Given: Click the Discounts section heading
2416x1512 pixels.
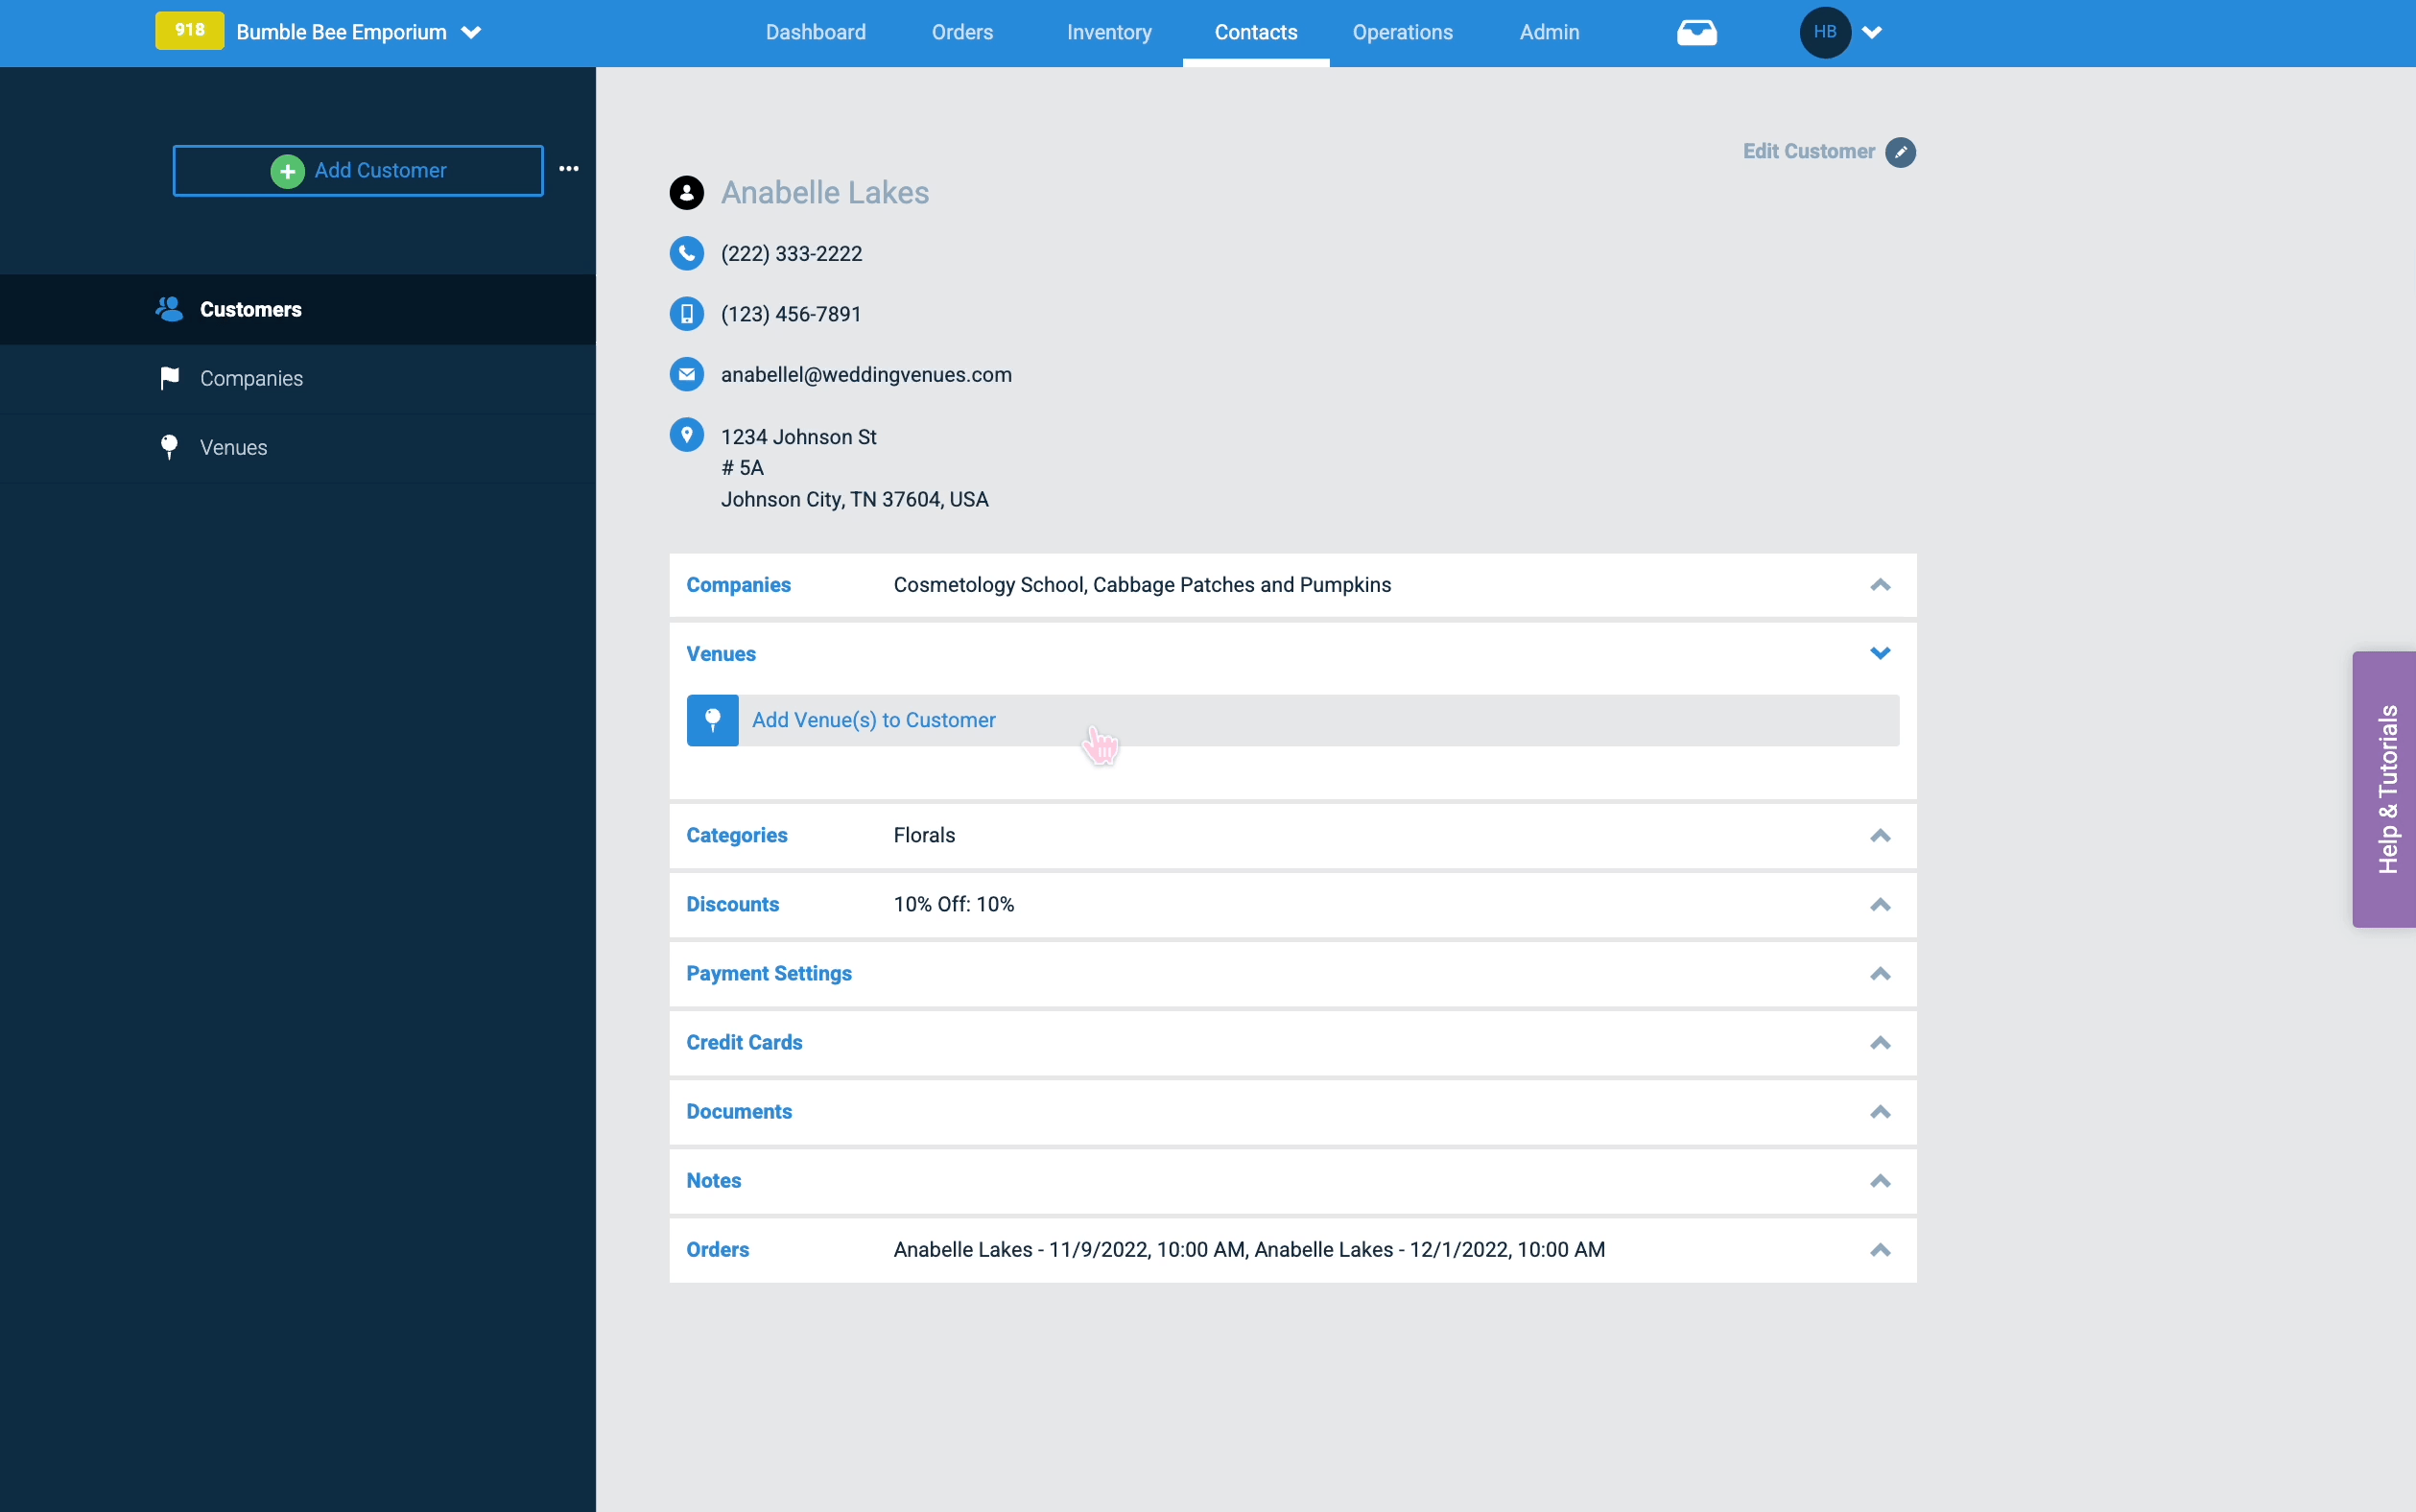Looking at the screenshot, I should click(733, 905).
